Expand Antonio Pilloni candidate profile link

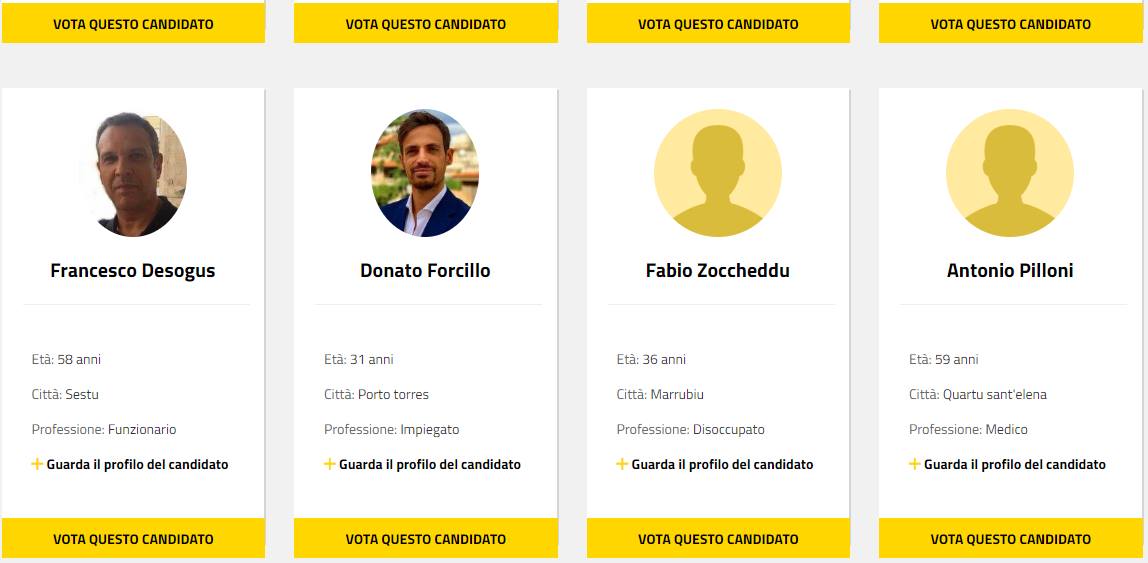click(1014, 464)
